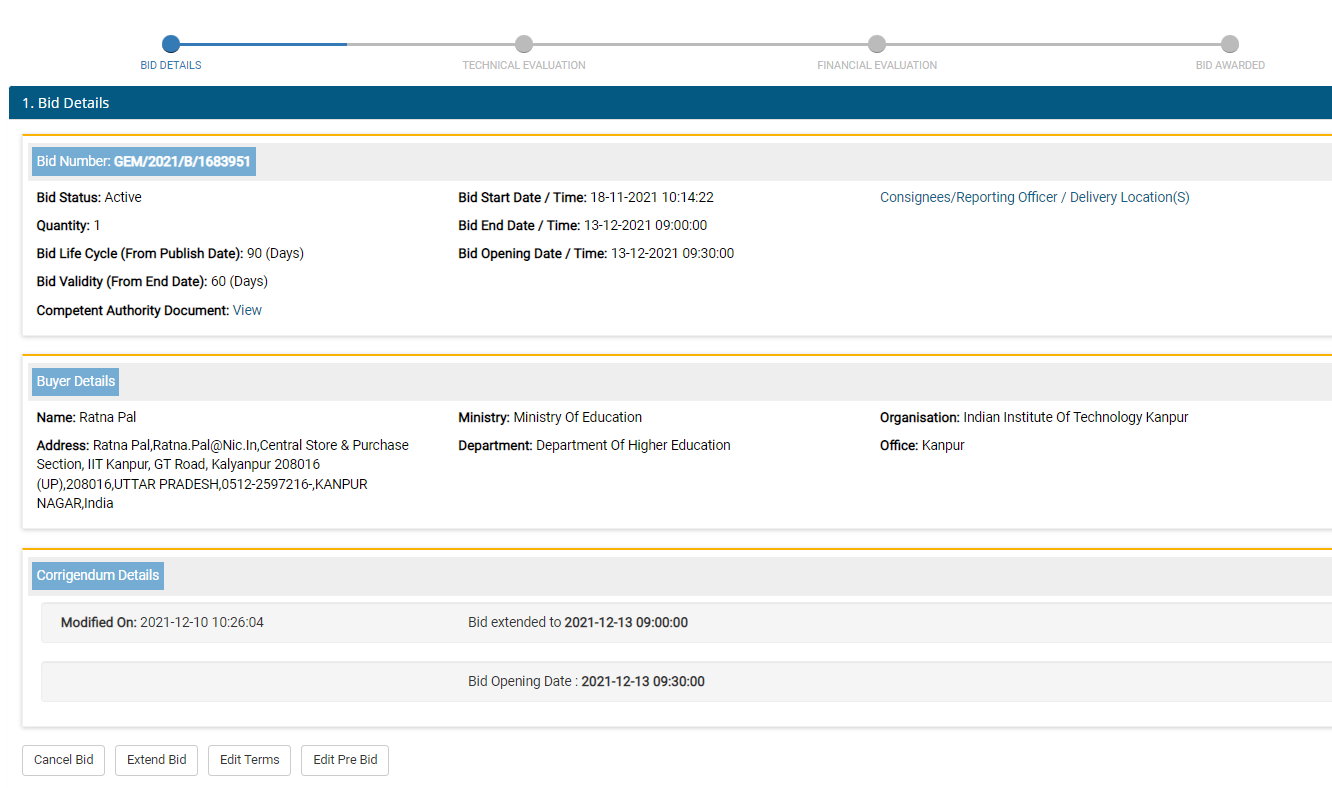The height and width of the screenshot is (788, 1332).
Task: Click the BID DETAILS stage label
Action: pyautogui.click(x=171, y=66)
